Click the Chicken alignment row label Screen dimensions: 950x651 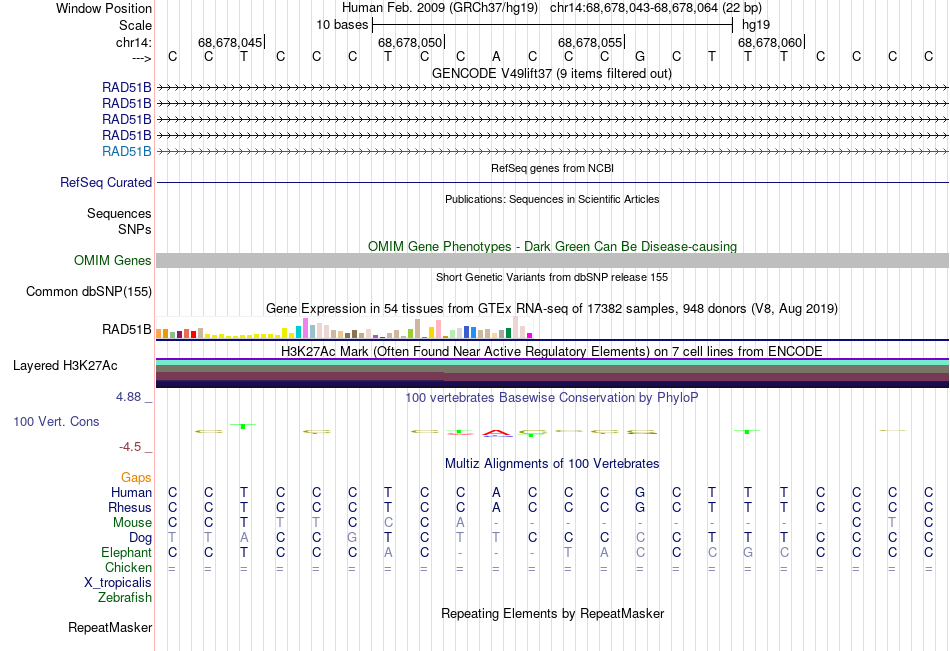(x=128, y=568)
